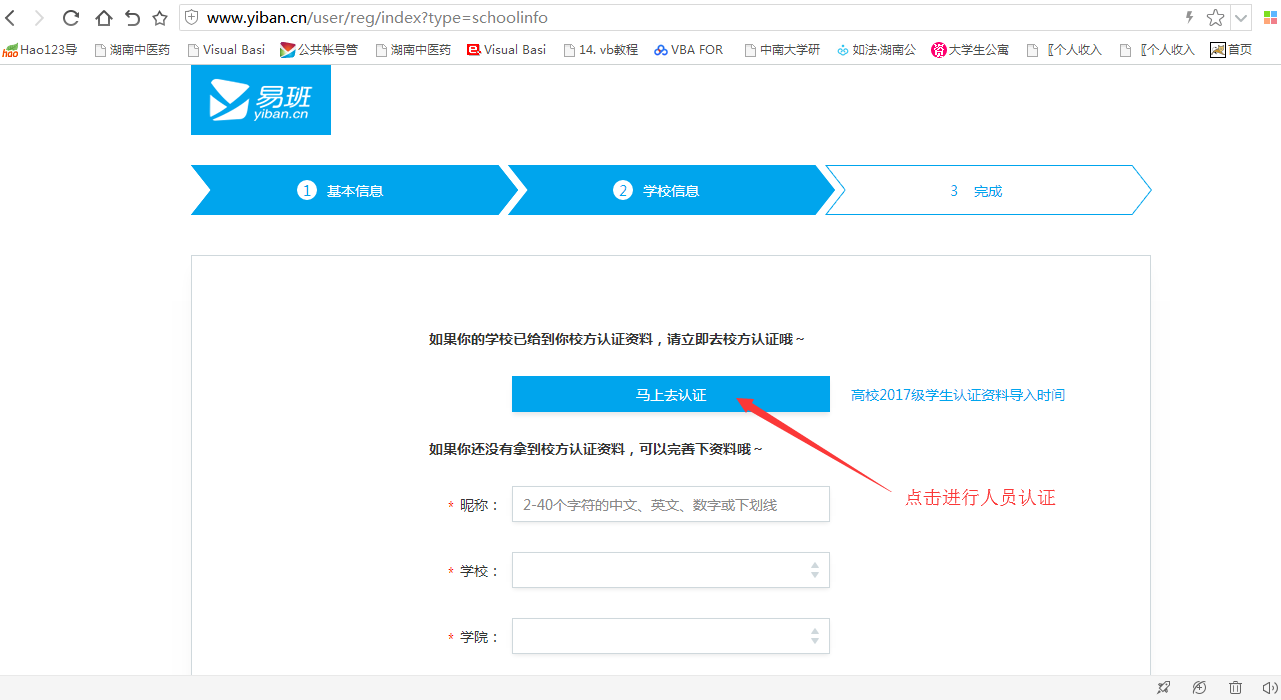
Task: Click the trash icon in status bar
Action: pyautogui.click(x=1236, y=687)
